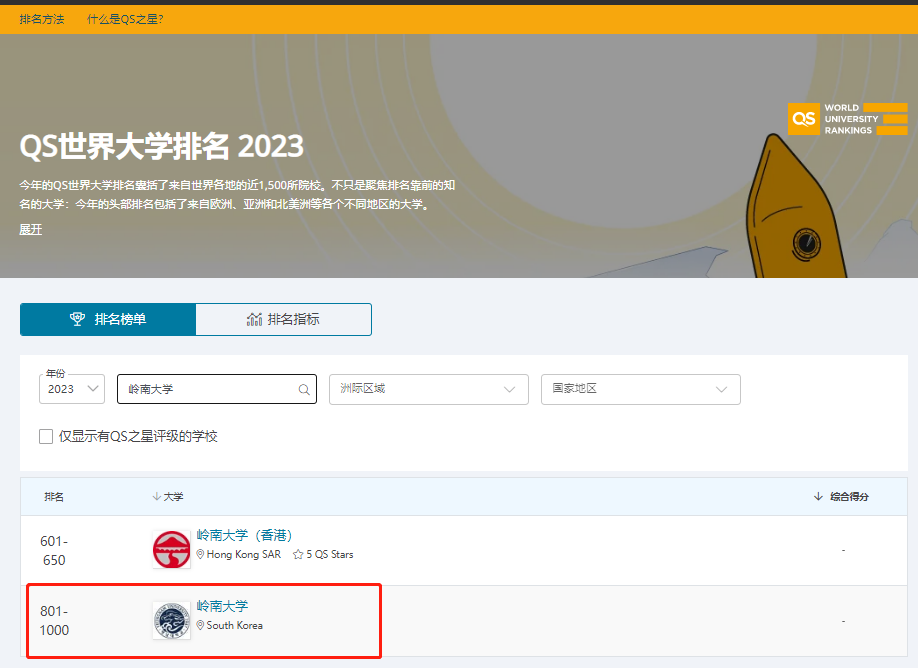Click the Lingnan University Hong Kong logo

pos(172,549)
